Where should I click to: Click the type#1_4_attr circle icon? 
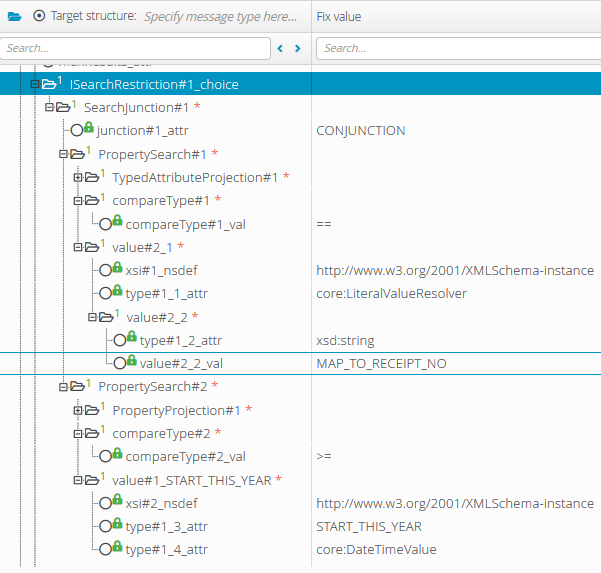pos(105,549)
